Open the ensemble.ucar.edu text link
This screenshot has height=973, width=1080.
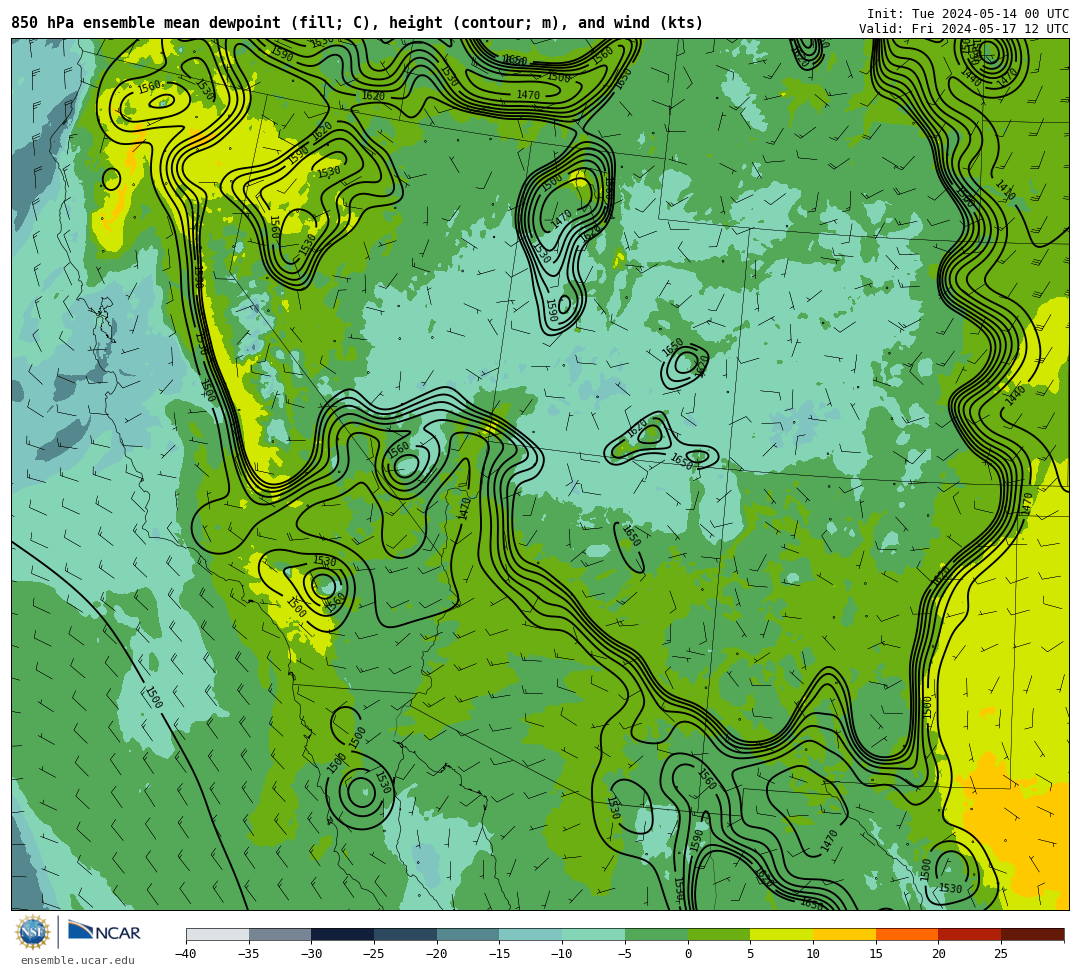(77, 960)
